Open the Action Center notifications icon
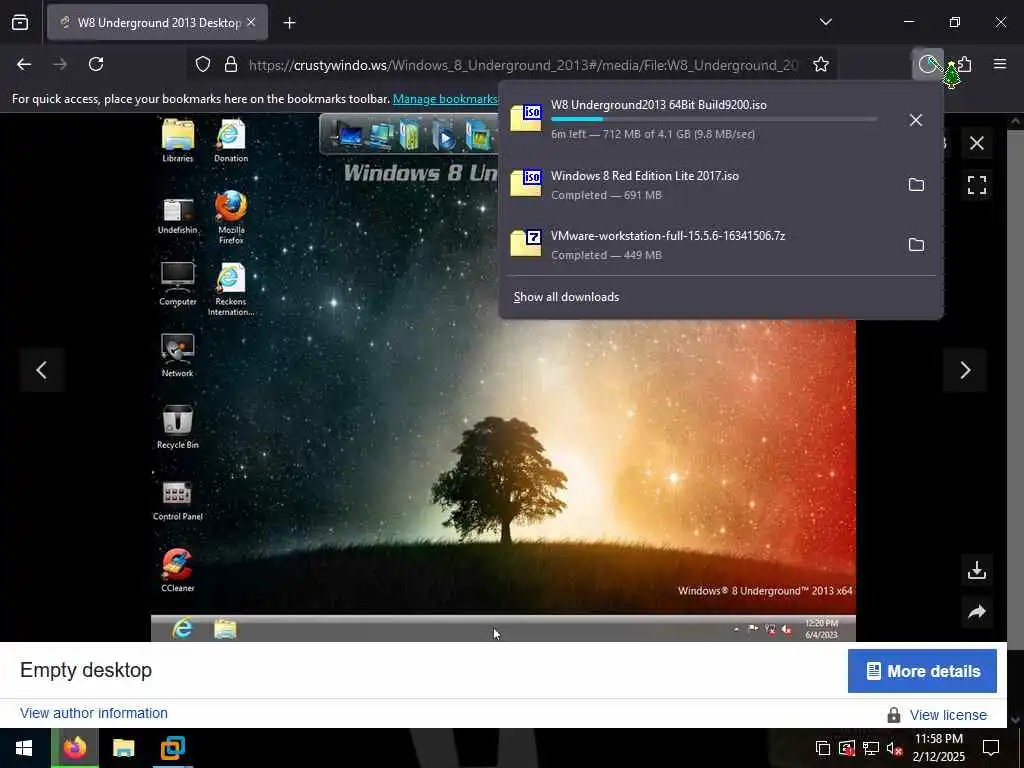 tap(991, 748)
